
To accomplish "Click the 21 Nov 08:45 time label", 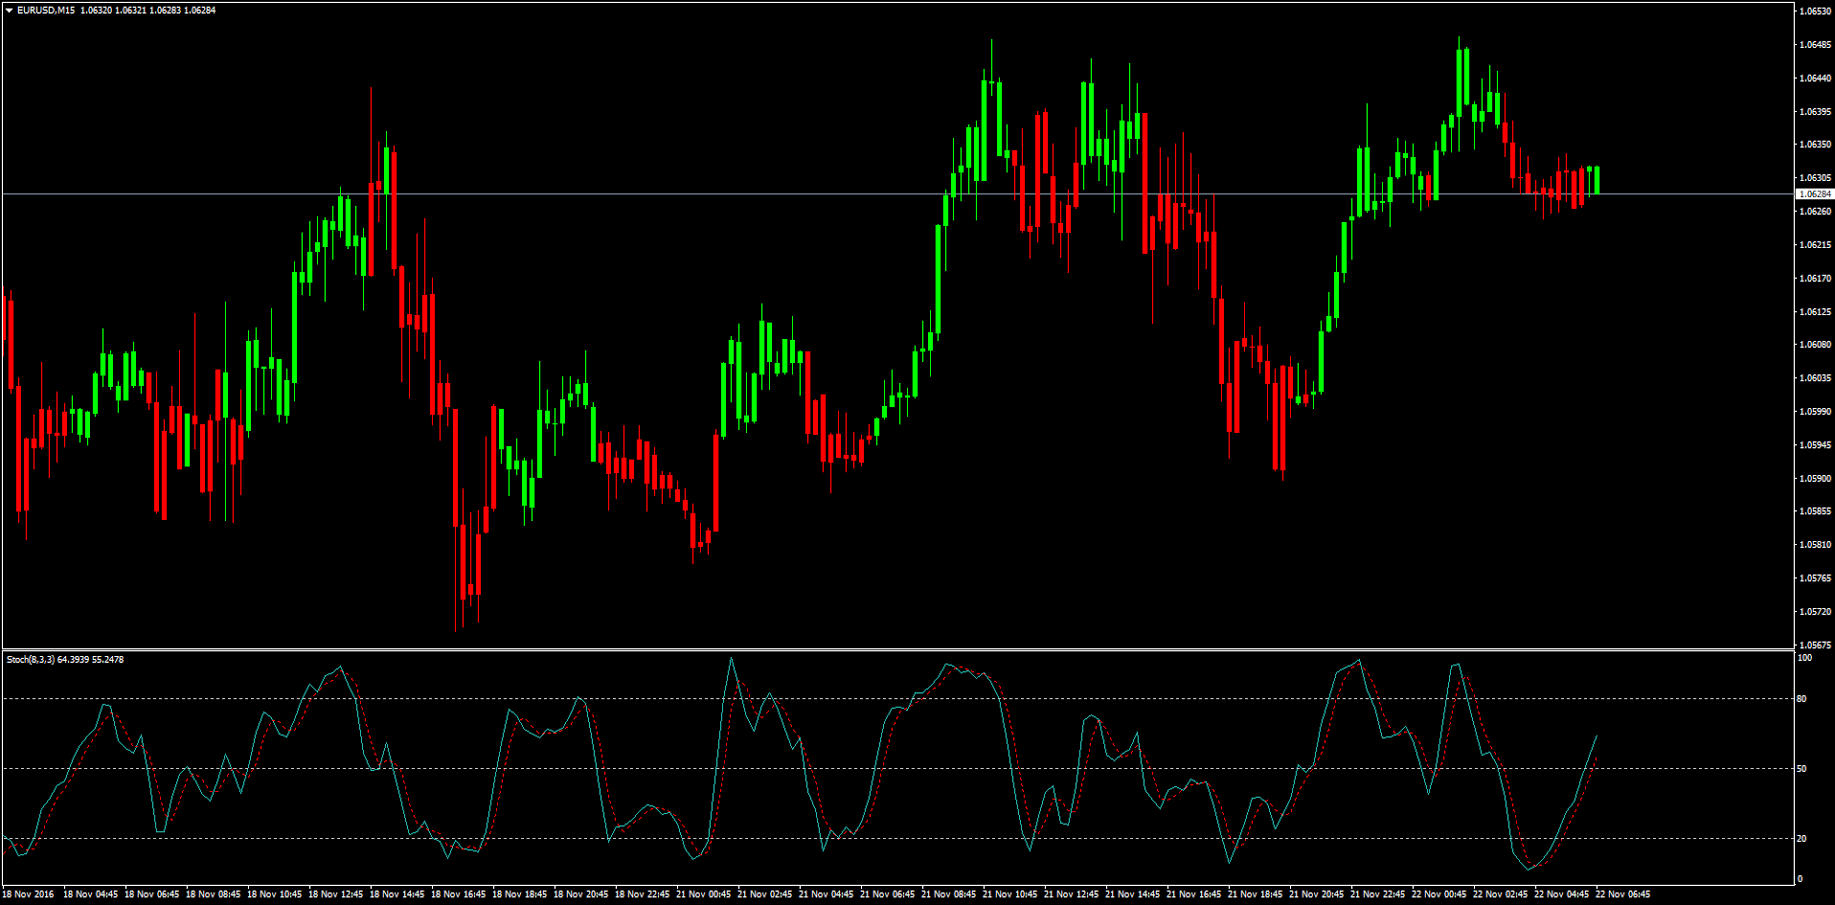I will click(949, 894).
